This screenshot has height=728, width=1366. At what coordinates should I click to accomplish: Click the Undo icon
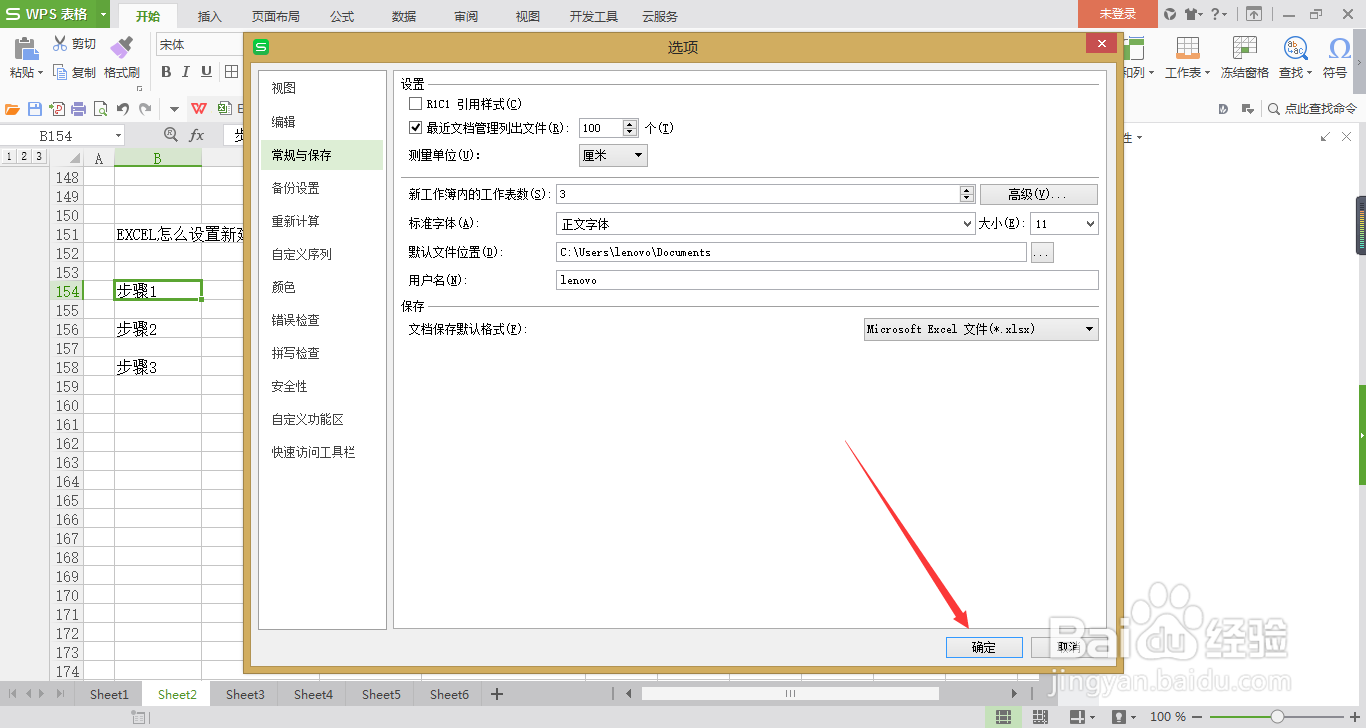tap(121, 110)
